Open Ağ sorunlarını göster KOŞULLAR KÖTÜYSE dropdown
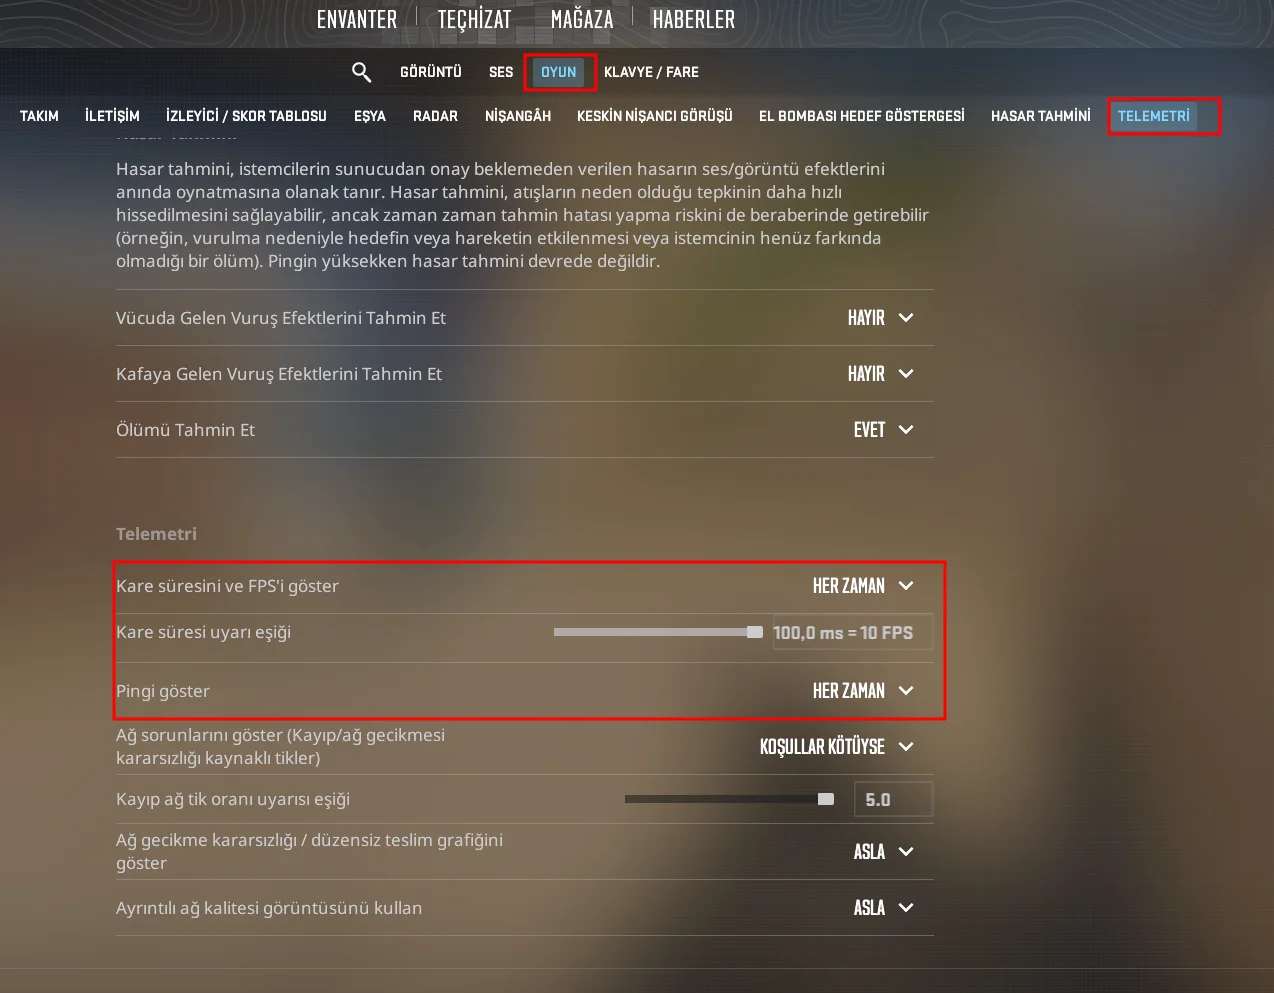1274x993 pixels. coord(837,747)
